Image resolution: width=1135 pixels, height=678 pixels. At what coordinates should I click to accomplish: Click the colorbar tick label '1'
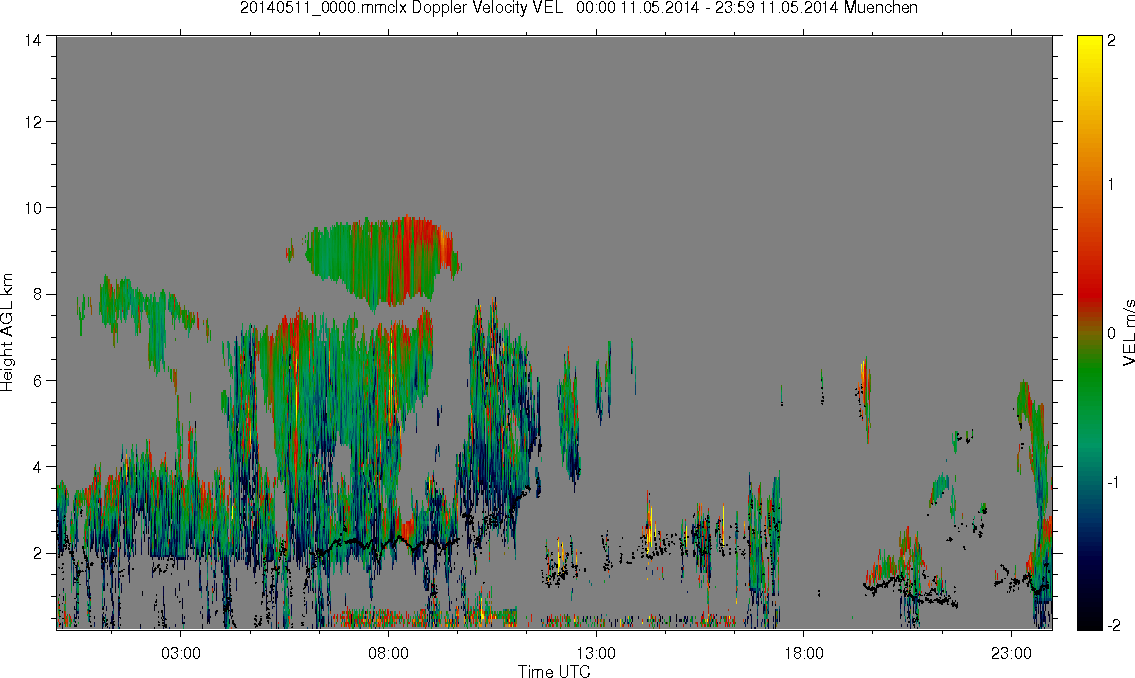coord(1112,184)
